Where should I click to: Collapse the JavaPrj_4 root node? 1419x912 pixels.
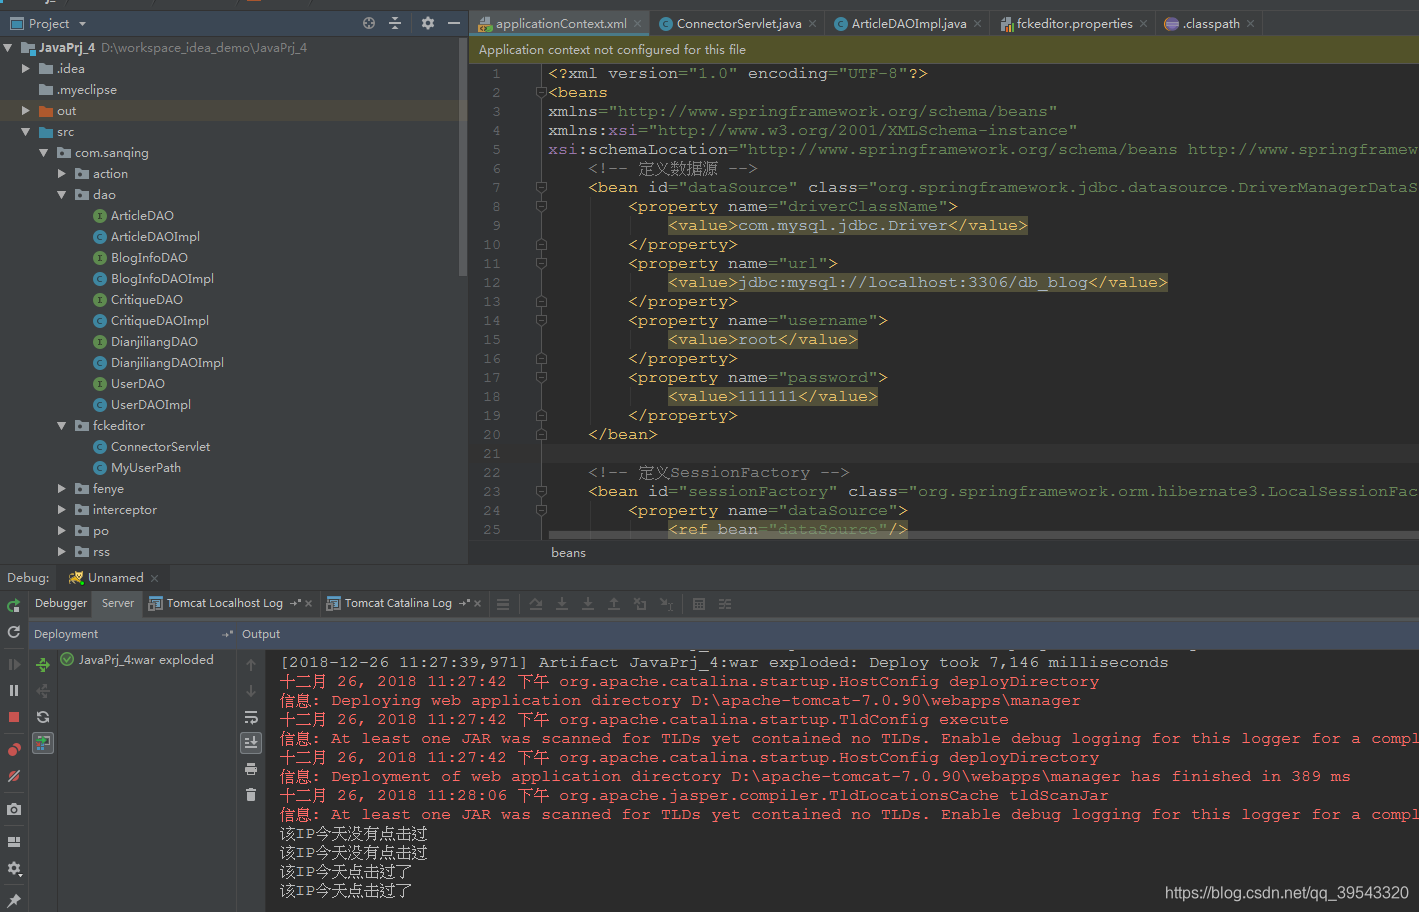8,48
